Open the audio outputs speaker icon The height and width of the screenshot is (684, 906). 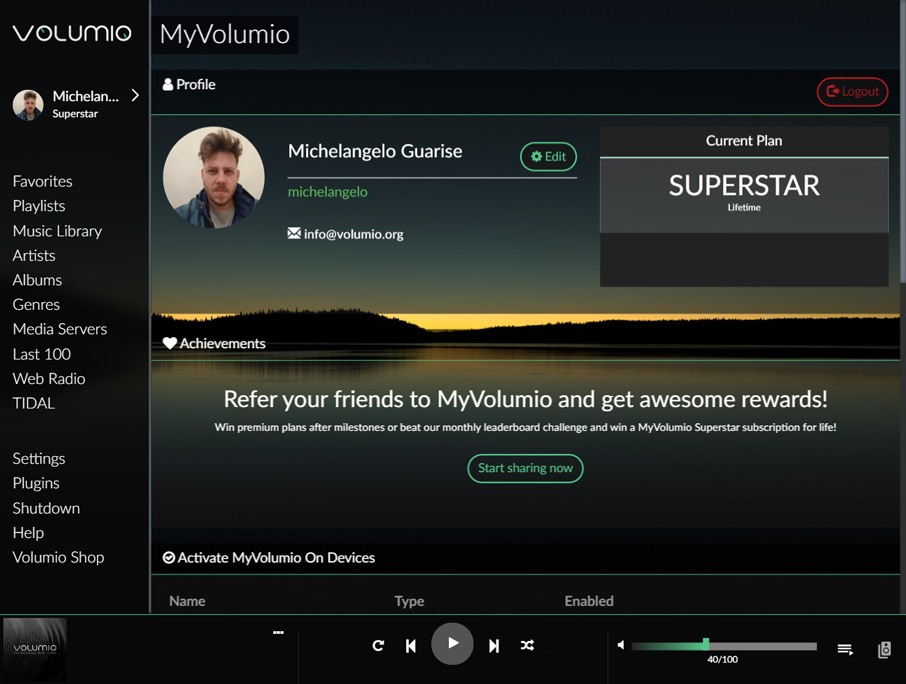(884, 650)
